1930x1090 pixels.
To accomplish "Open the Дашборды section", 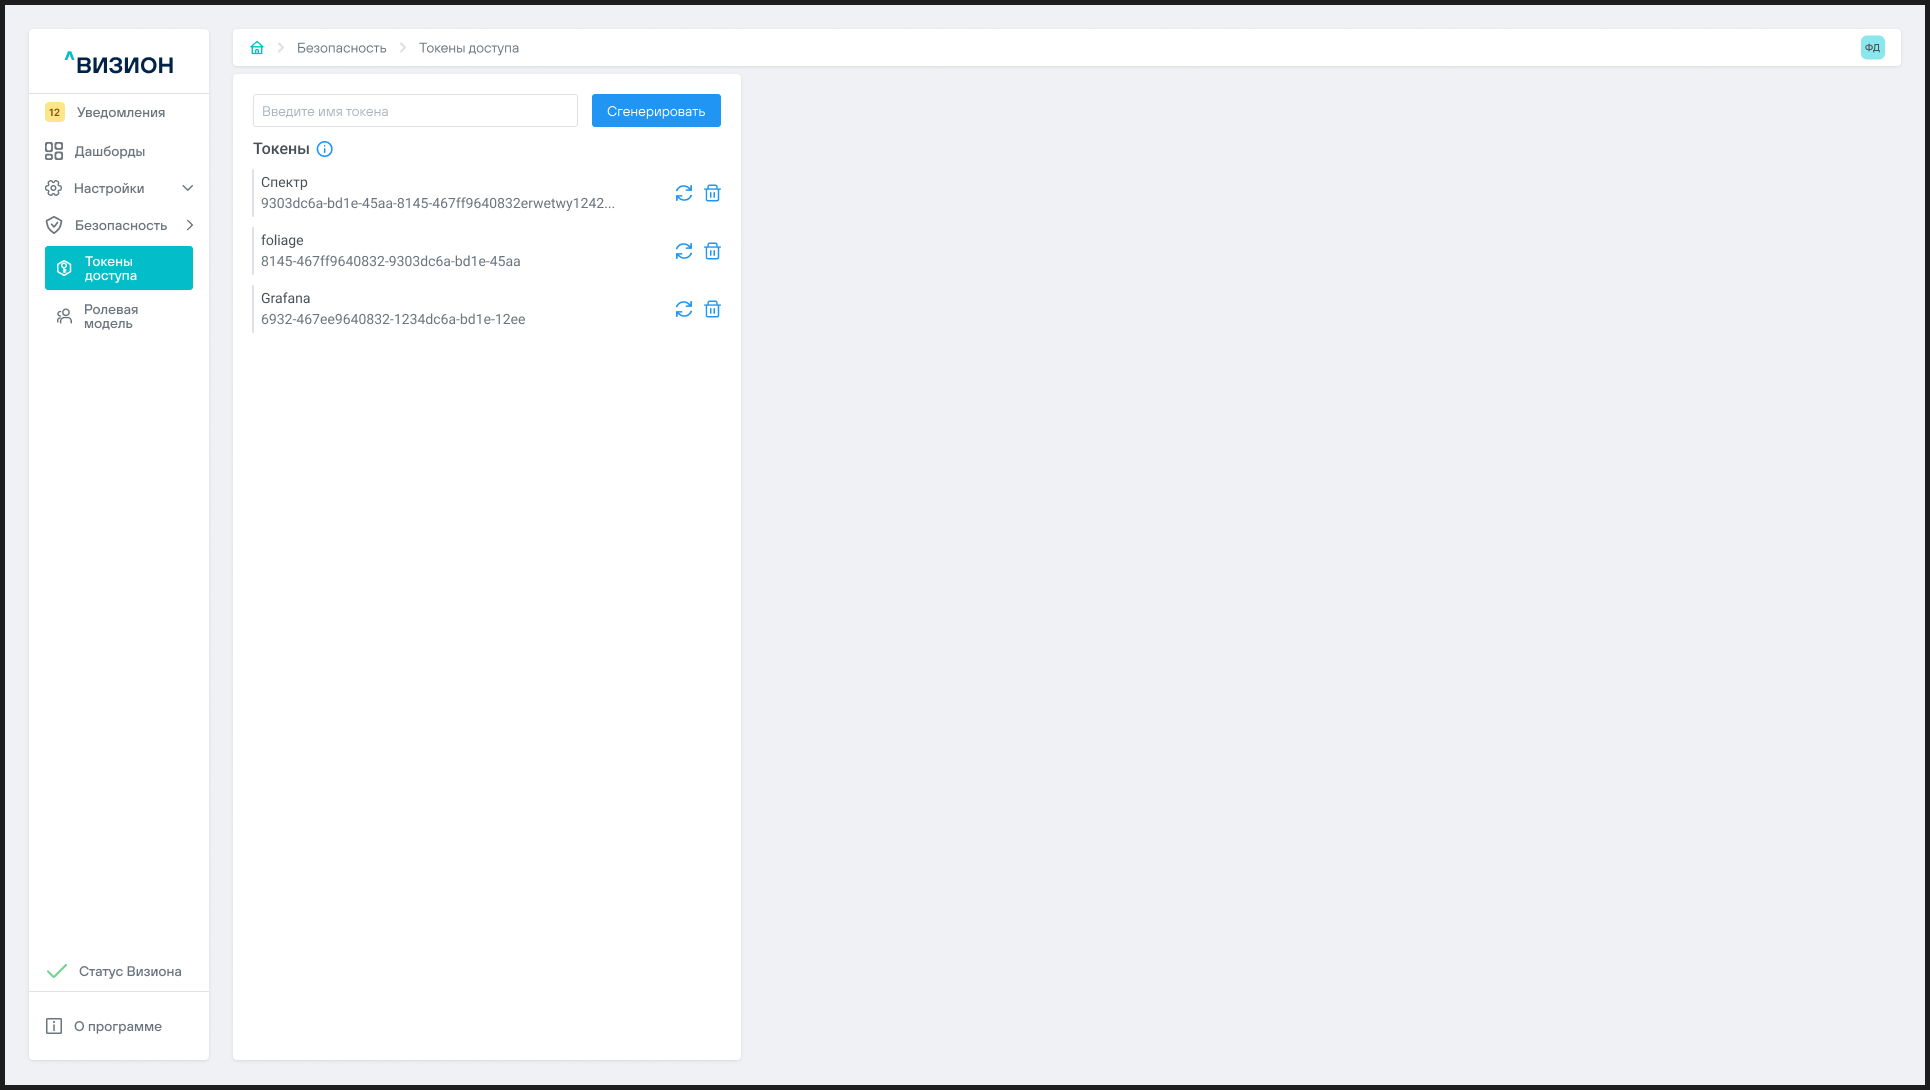I will pyautogui.click(x=109, y=151).
